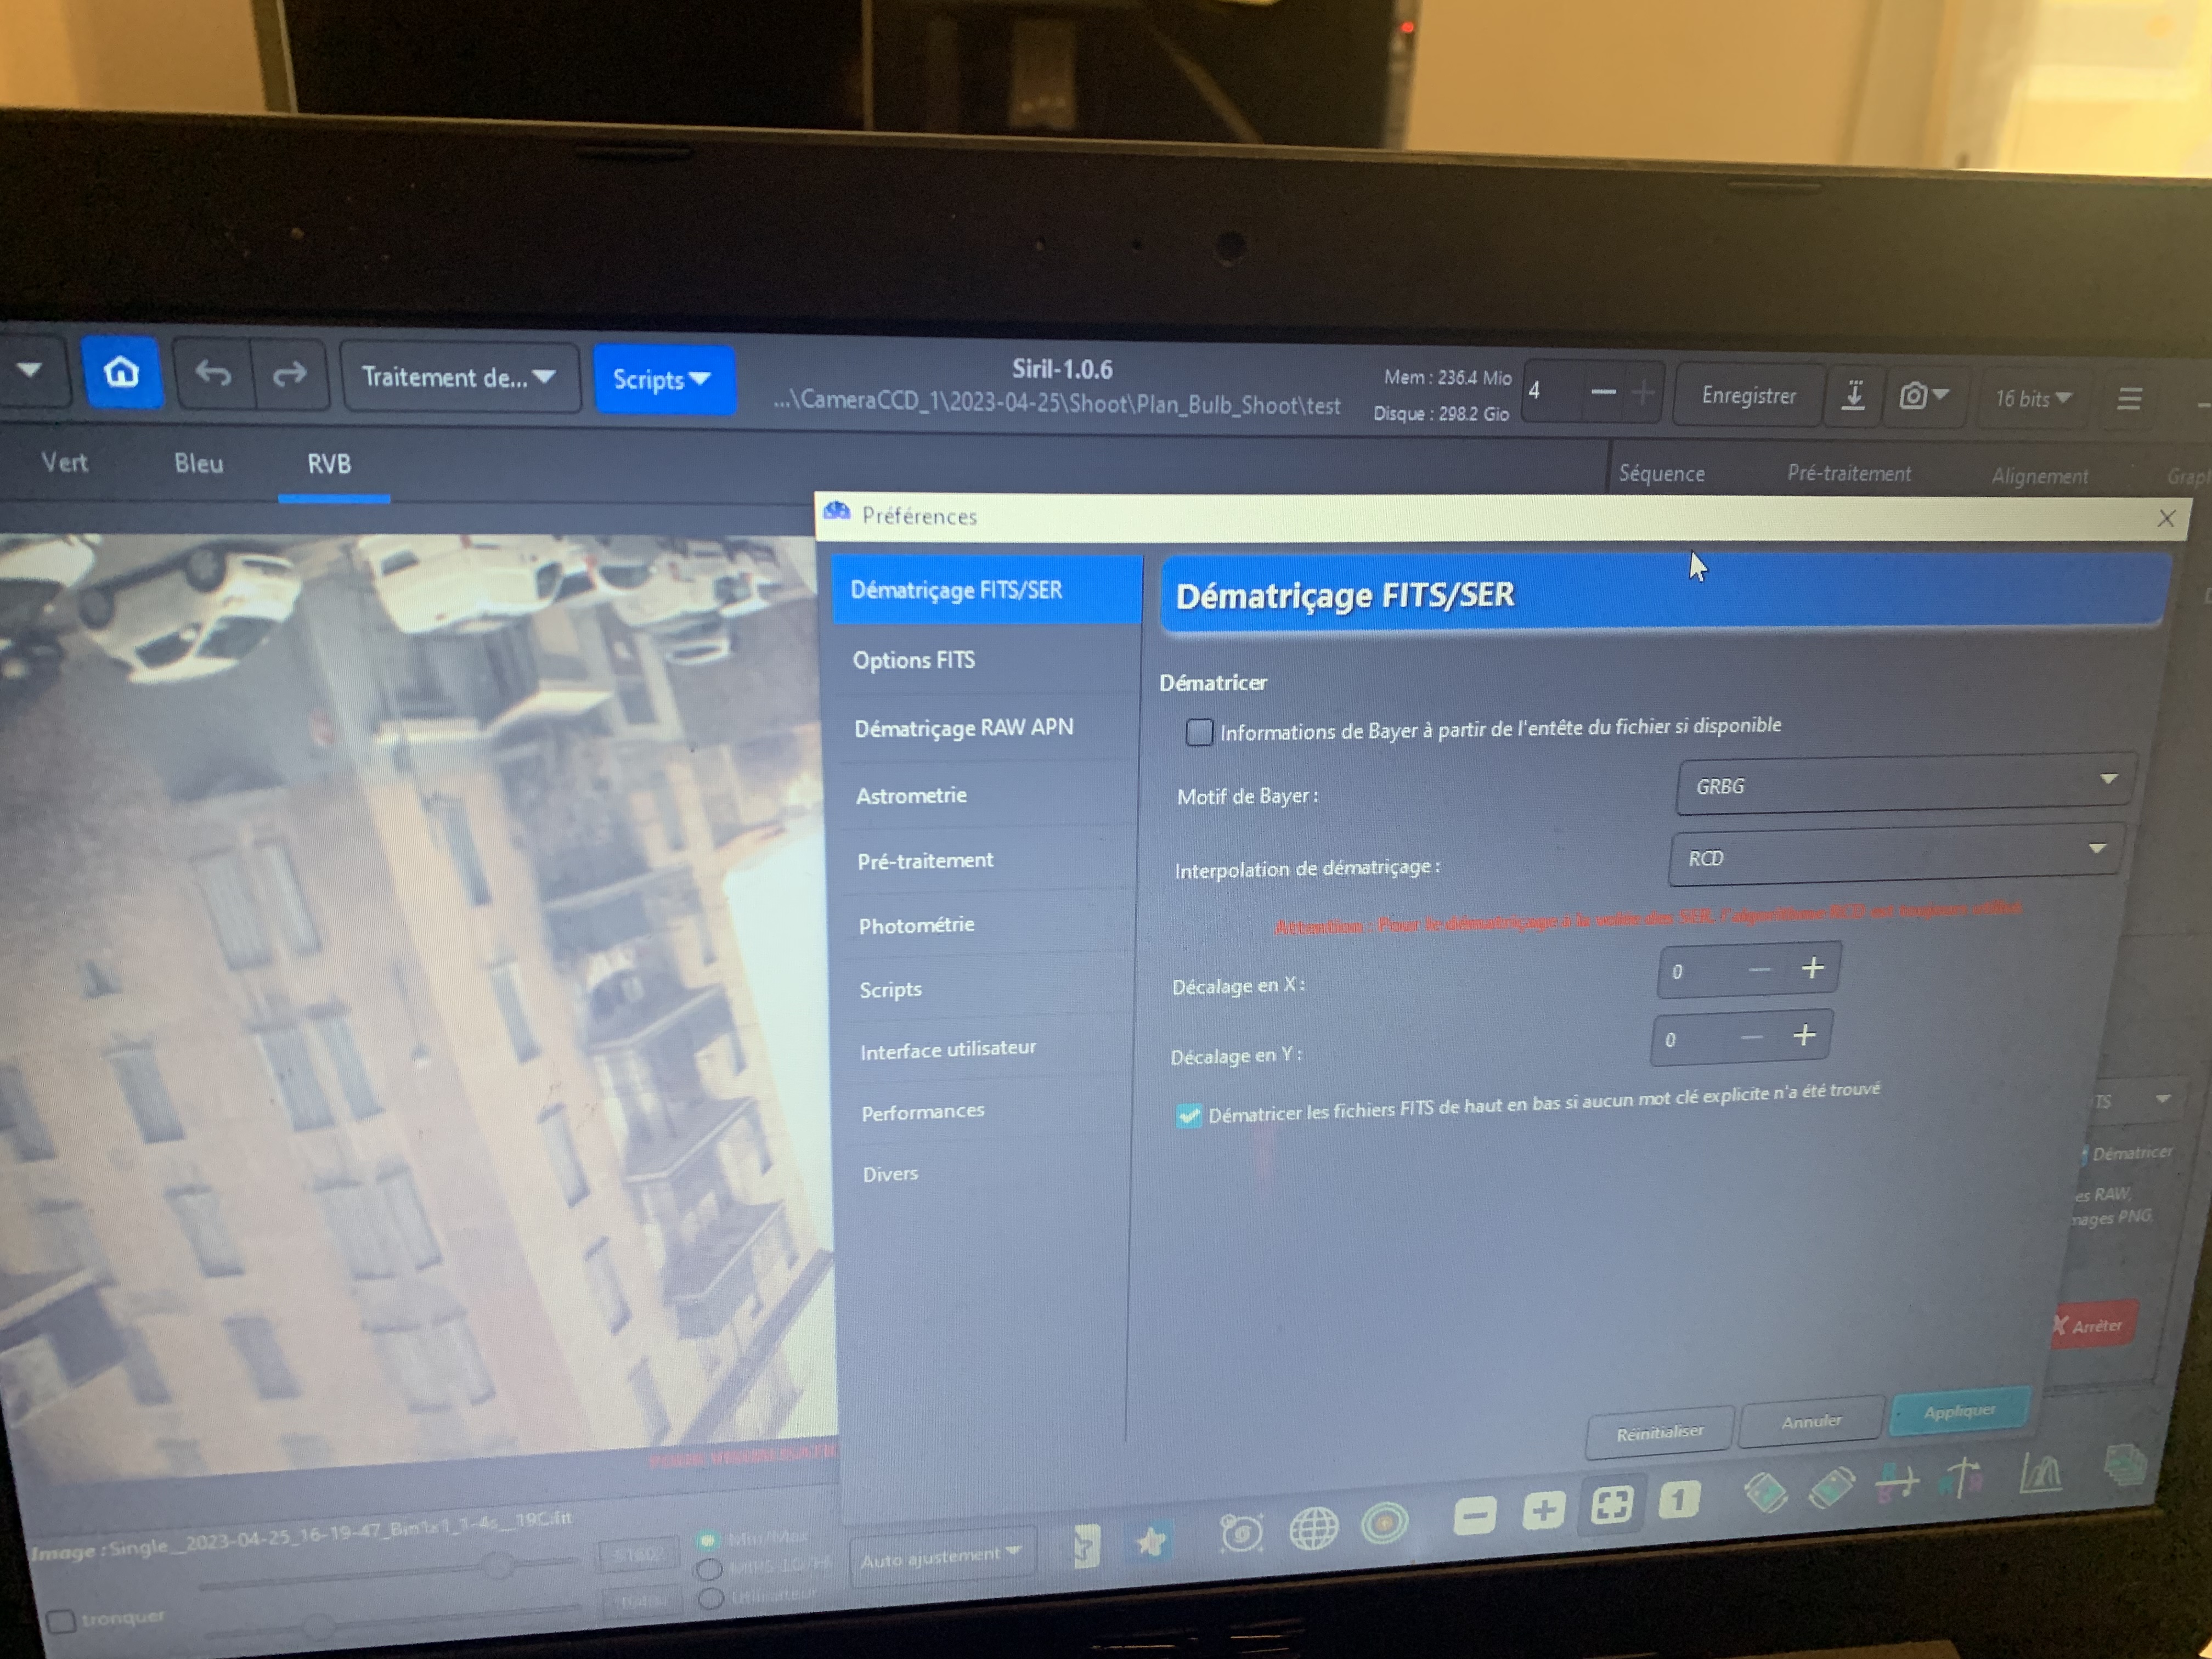Screen dimensions: 2212x1659
Task: Open the 16 bits dropdown
Action: coord(2033,399)
